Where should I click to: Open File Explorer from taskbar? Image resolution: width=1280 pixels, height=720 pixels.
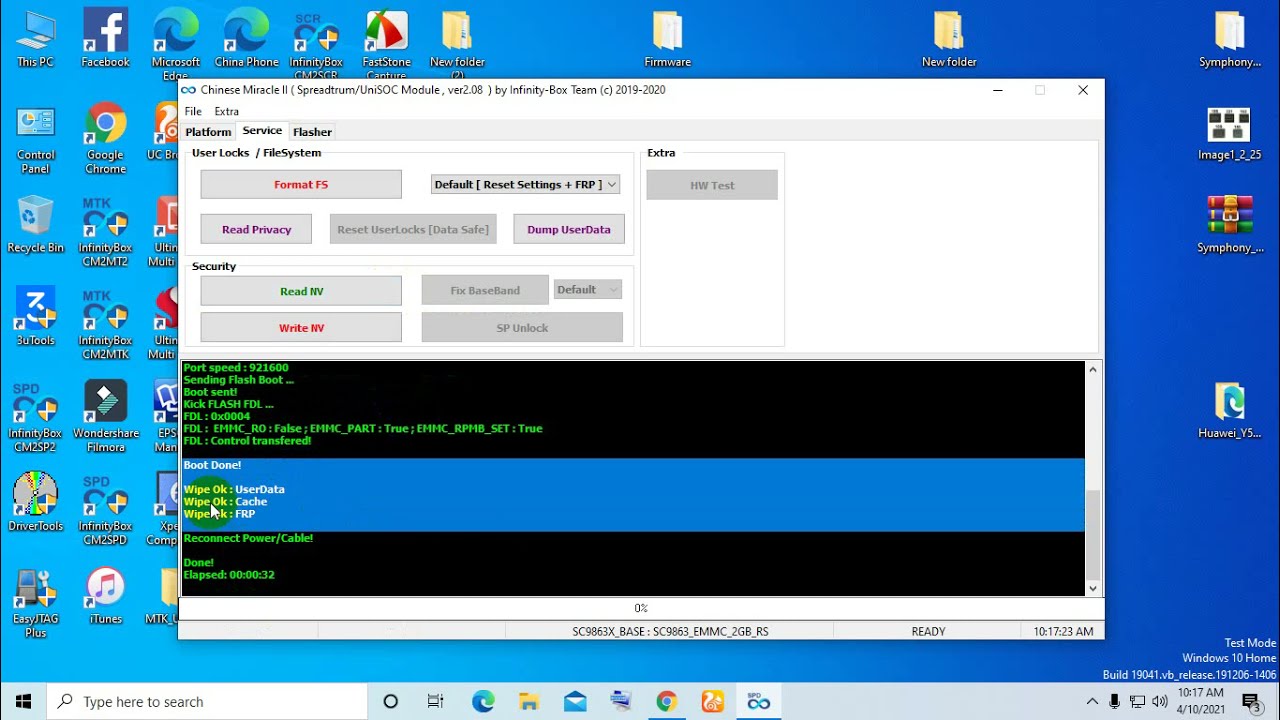point(529,702)
